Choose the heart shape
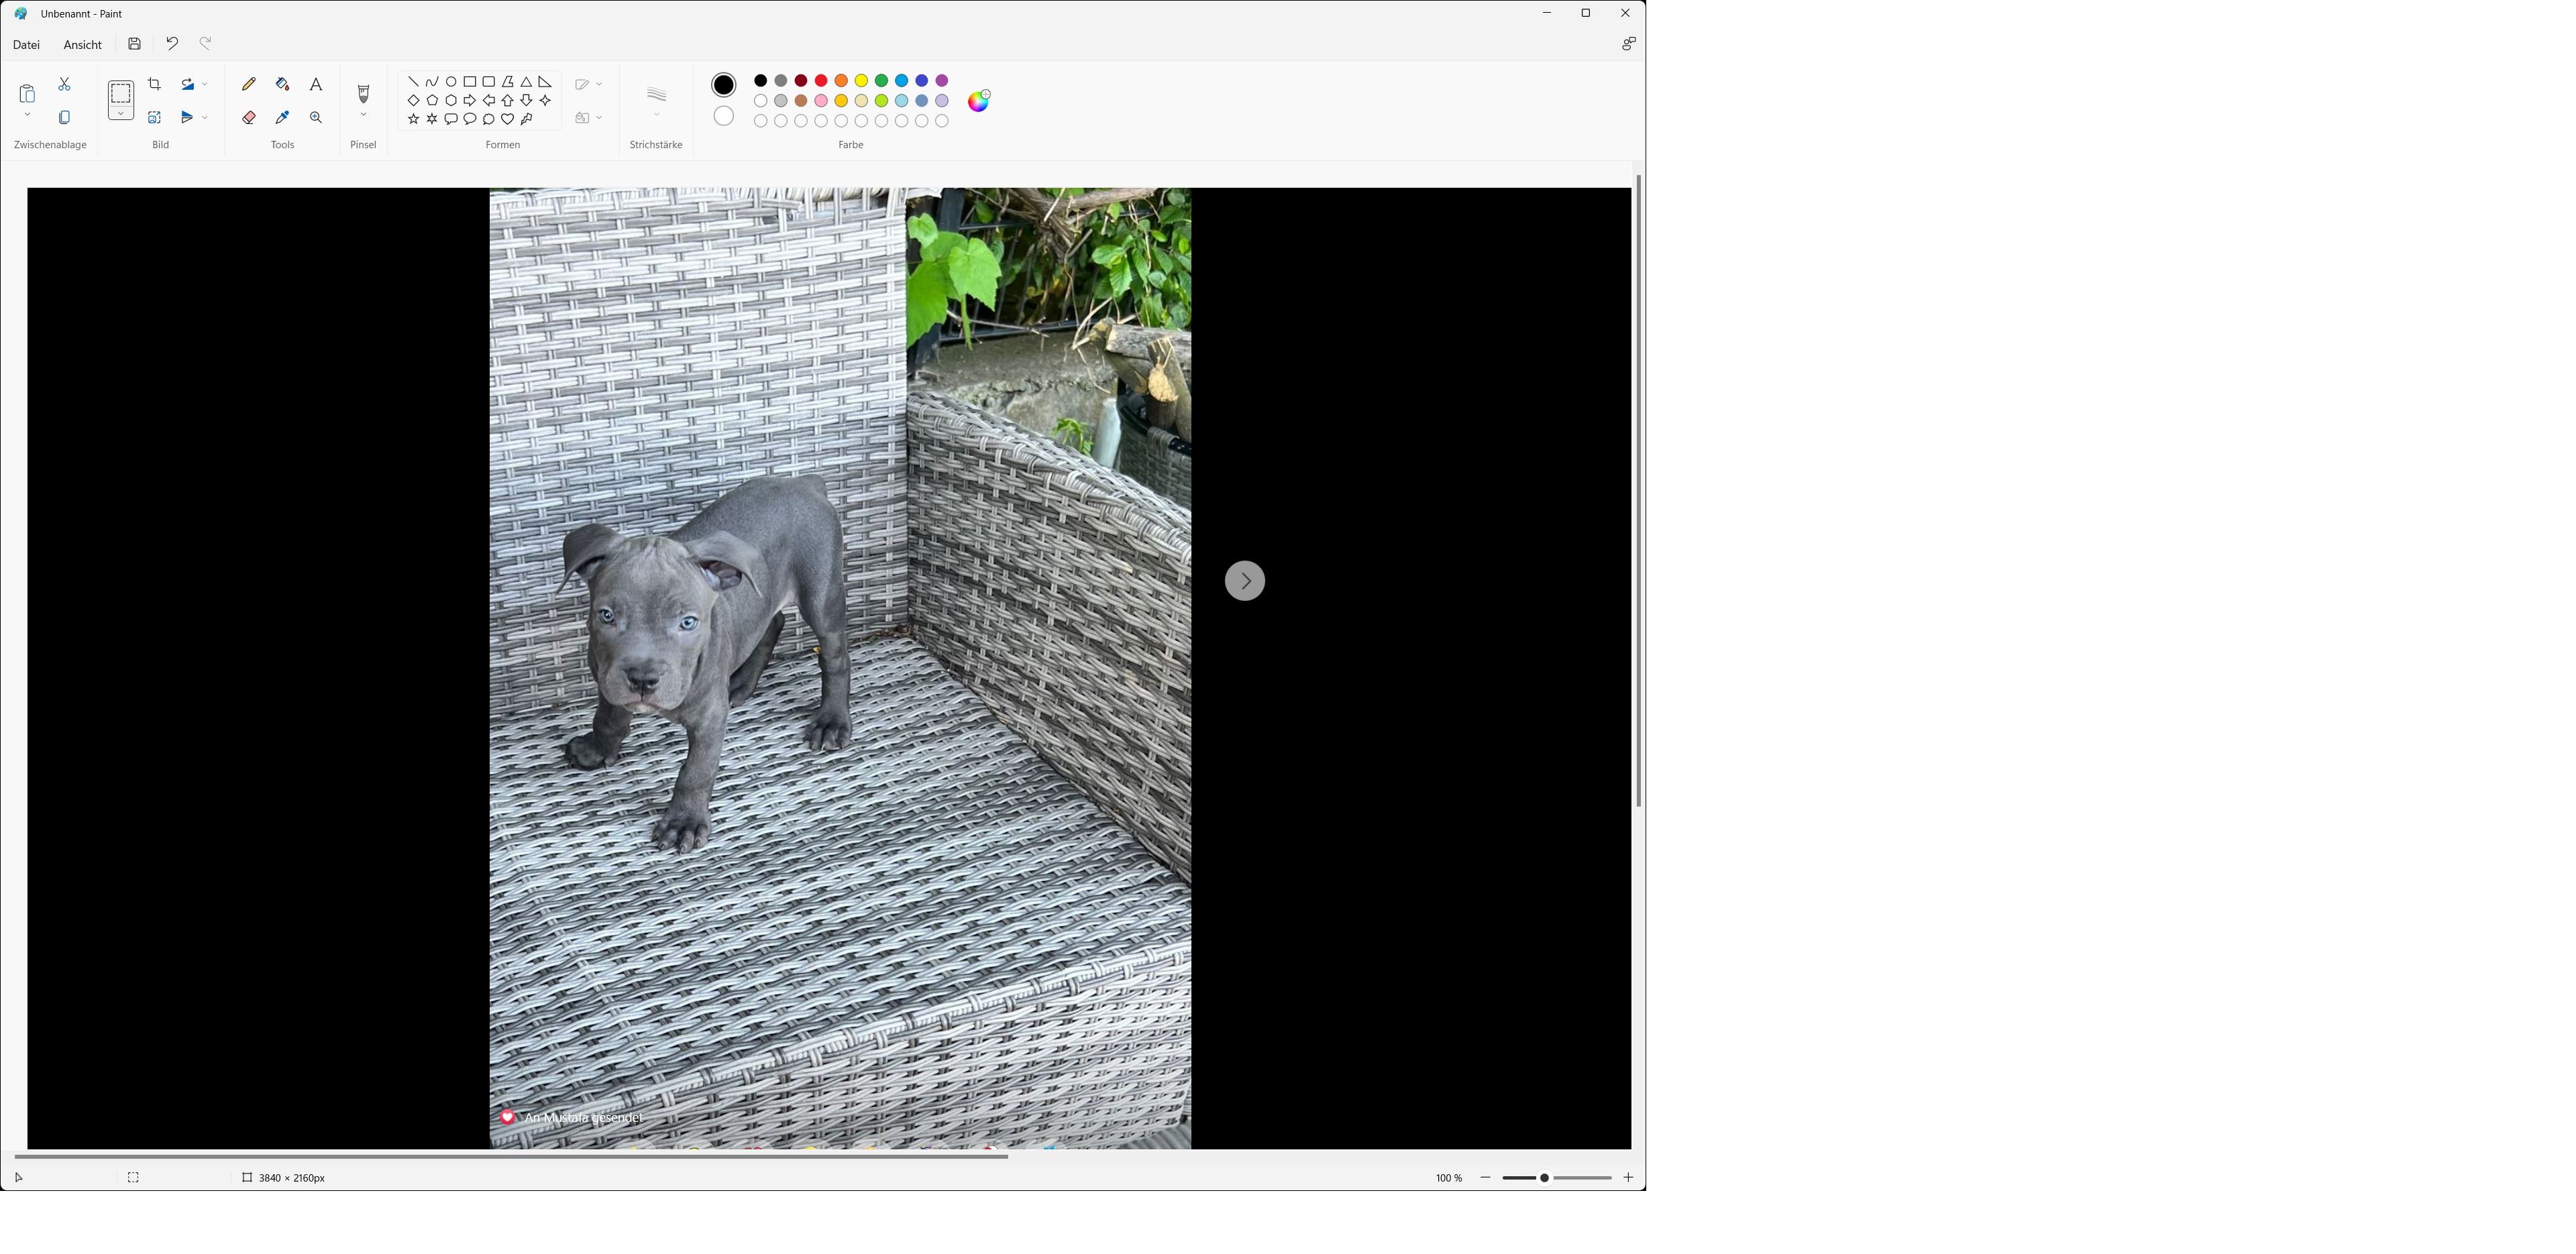 508,119
